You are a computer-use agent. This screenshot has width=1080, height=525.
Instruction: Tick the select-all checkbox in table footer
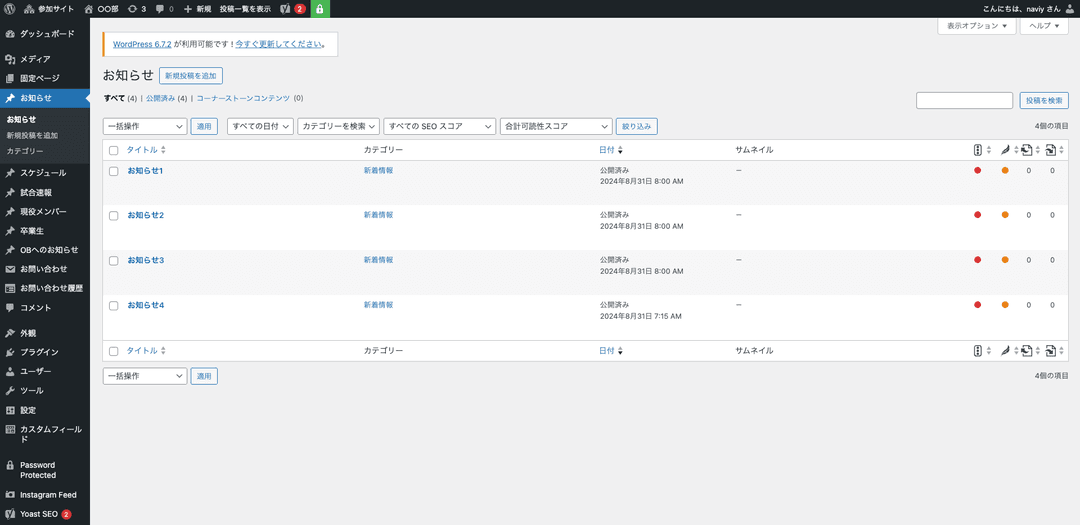114,351
